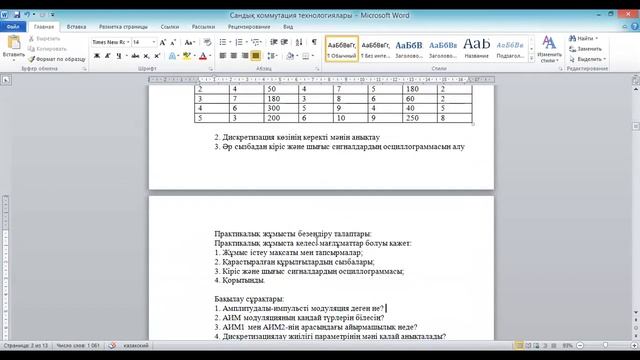Switch to the Вставка tab
The image size is (640, 360).
coord(76,27)
